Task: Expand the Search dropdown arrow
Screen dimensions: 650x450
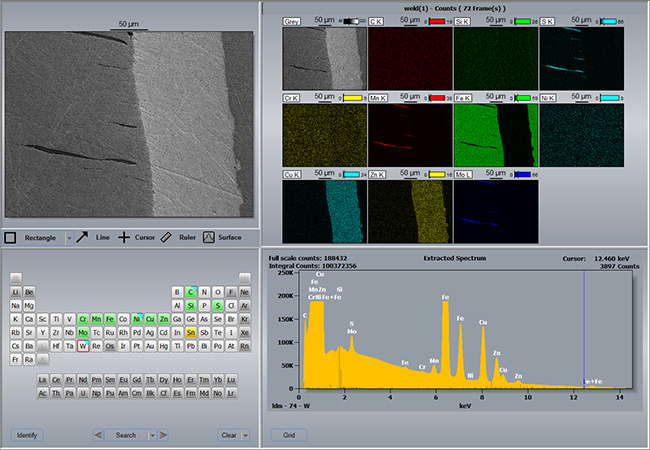Action: pos(151,435)
